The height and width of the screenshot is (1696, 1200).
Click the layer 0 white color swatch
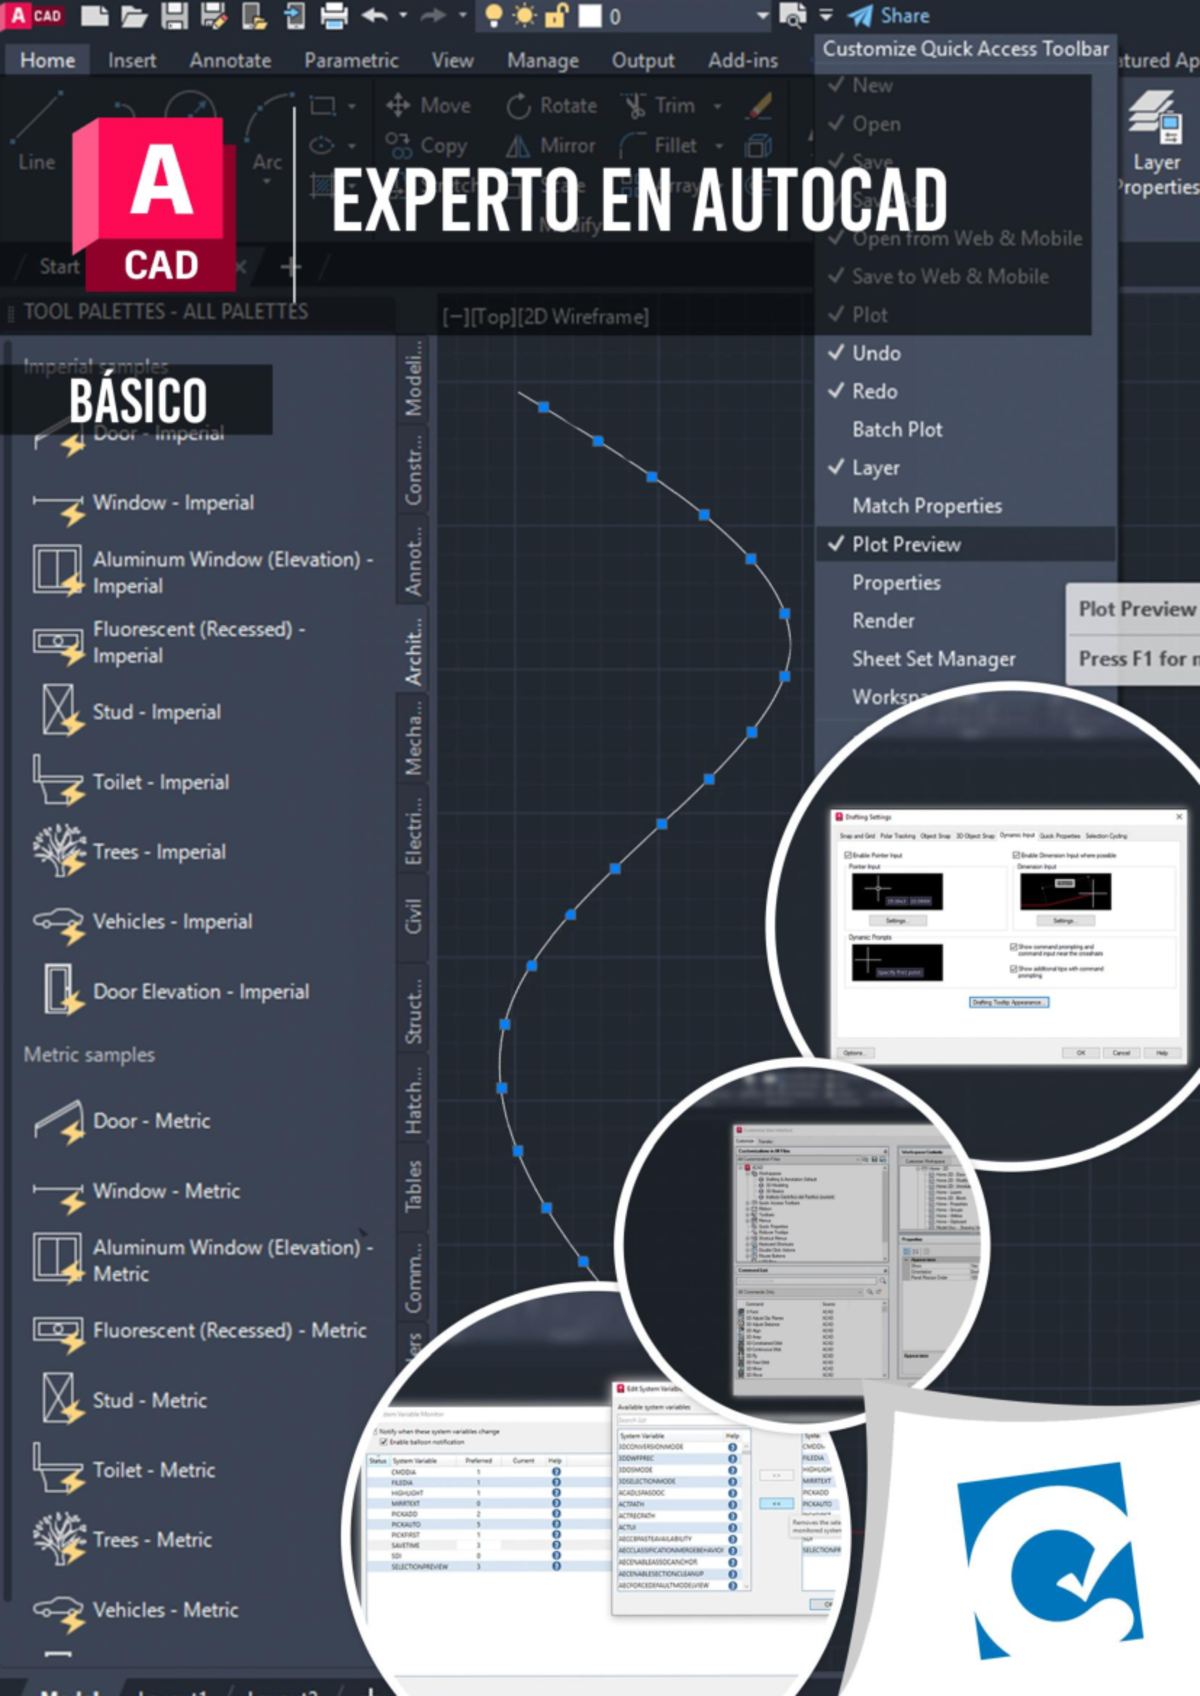[x=590, y=16]
